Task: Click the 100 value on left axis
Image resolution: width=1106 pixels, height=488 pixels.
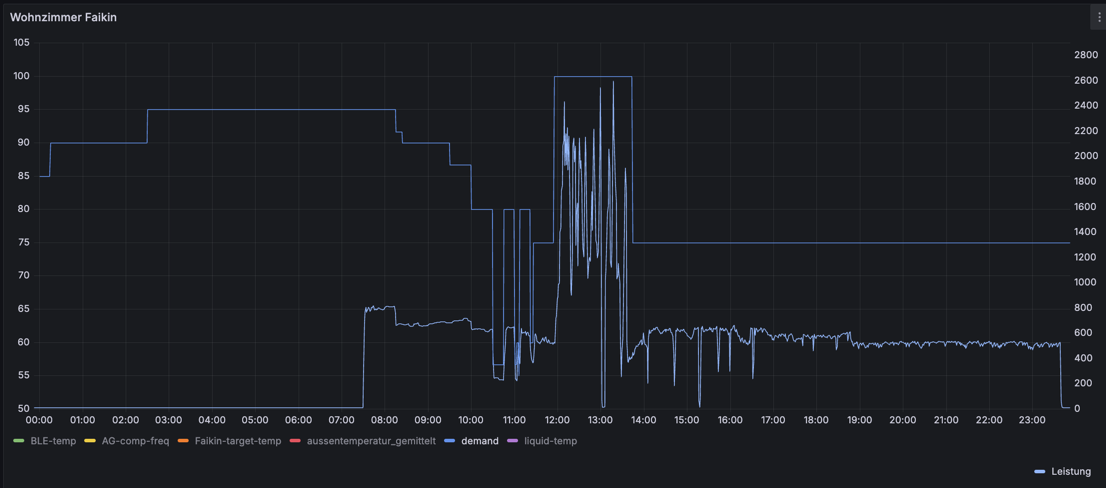Action: pyautogui.click(x=22, y=76)
